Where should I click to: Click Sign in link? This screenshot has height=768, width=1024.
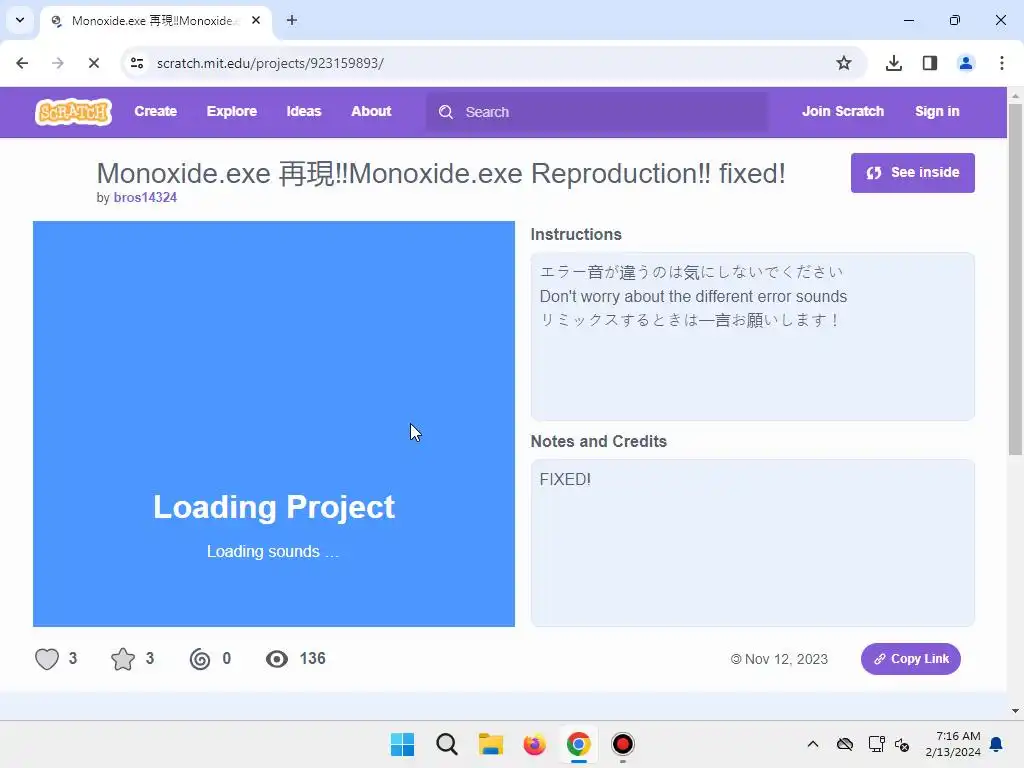click(937, 112)
